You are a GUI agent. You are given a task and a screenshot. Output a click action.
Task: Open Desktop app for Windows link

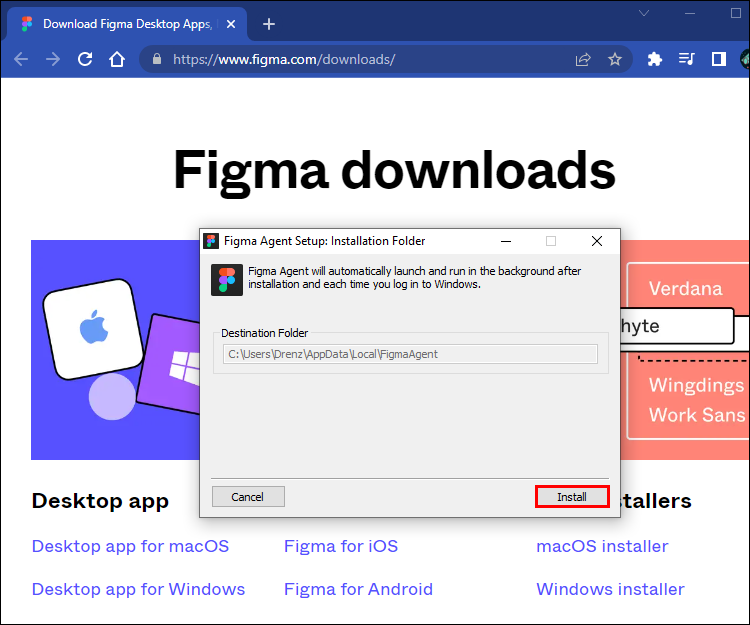138,589
